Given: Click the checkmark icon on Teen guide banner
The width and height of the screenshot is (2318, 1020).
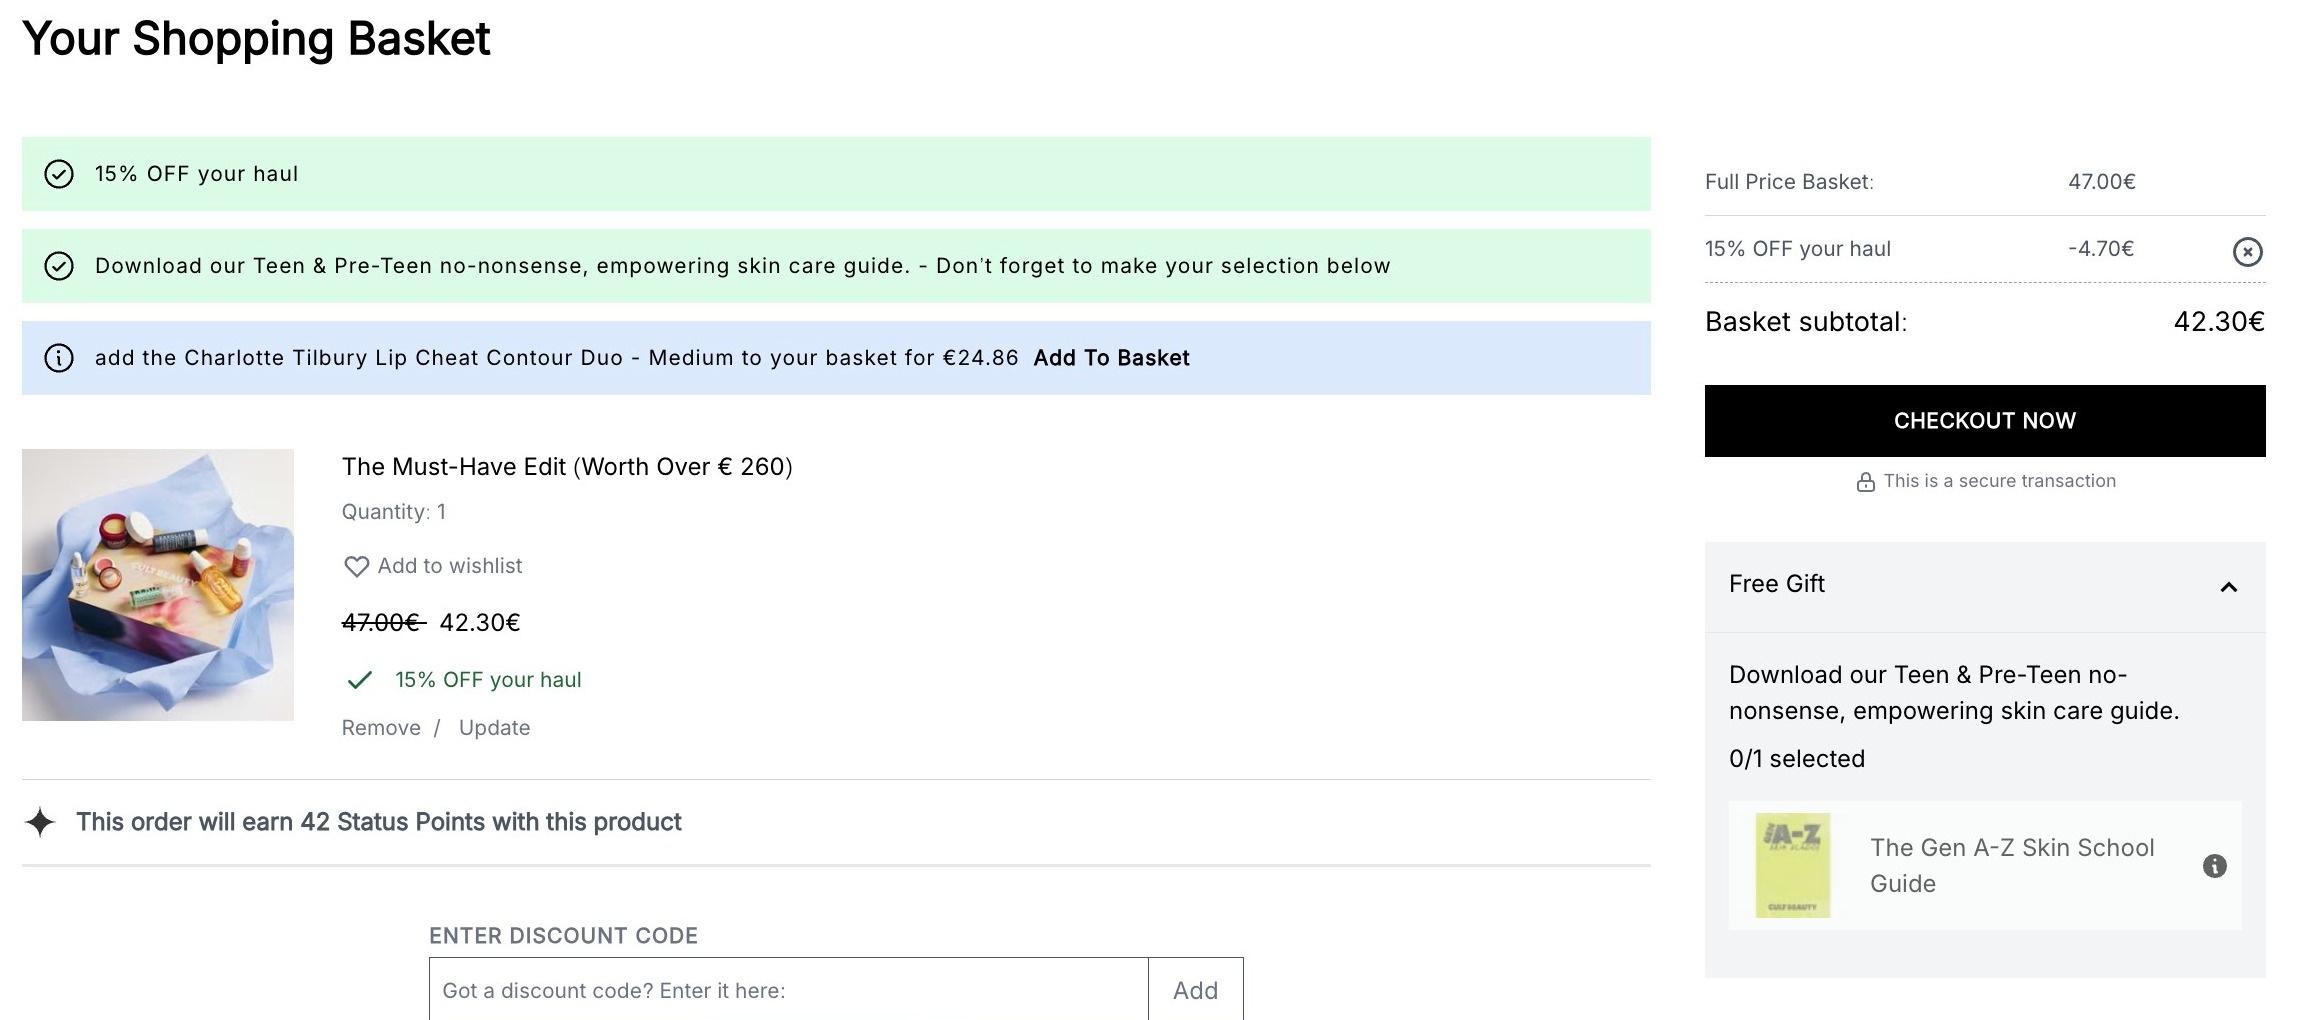Looking at the screenshot, I should [59, 266].
